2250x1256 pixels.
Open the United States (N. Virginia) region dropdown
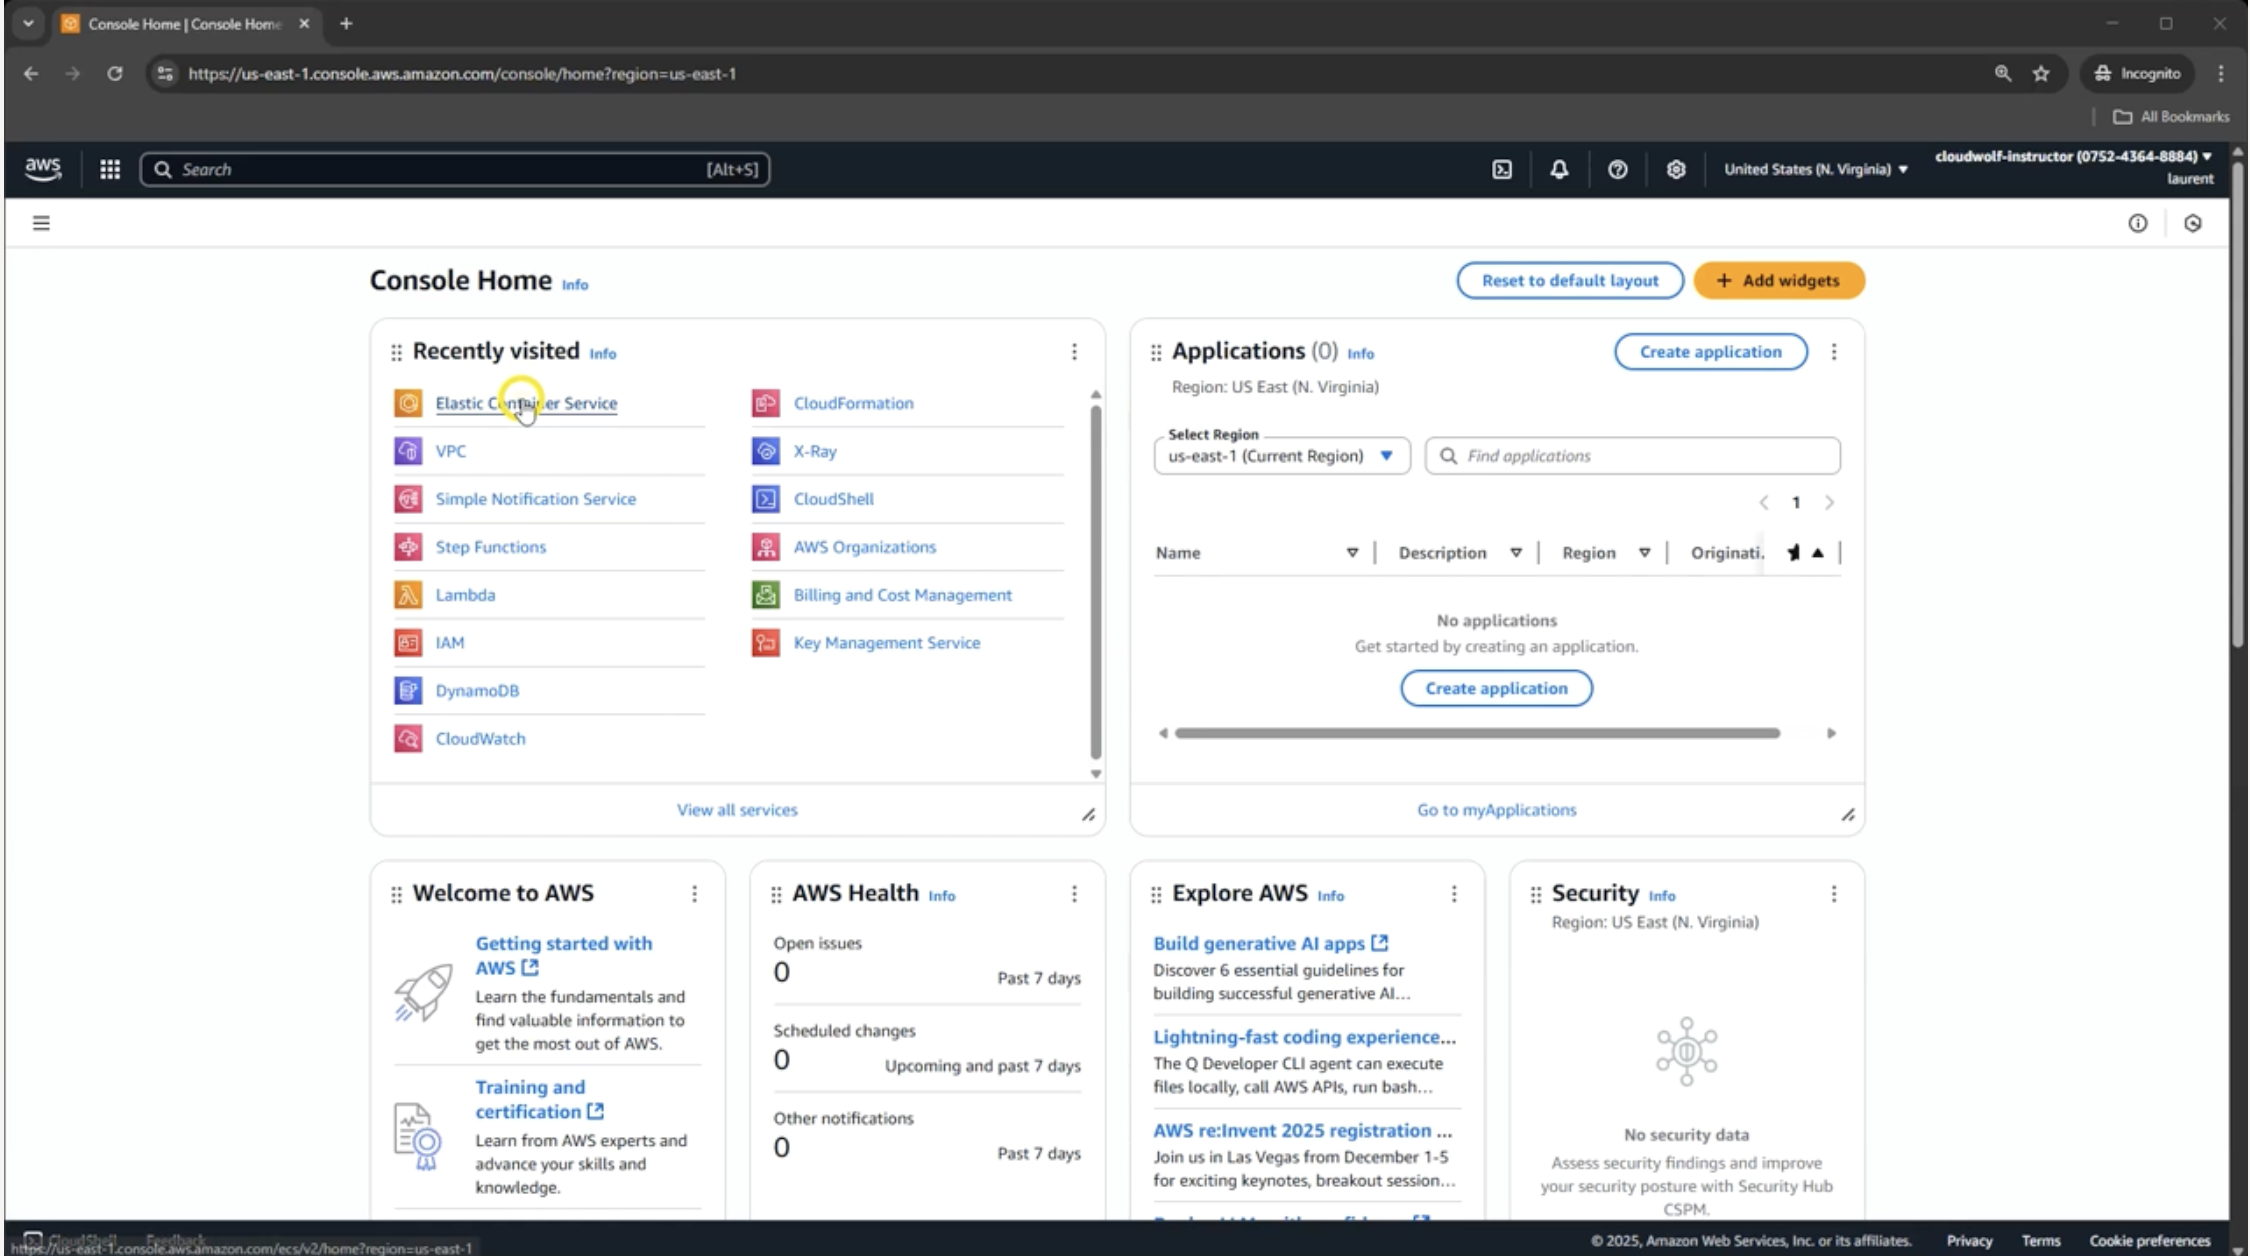pyautogui.click(x=1815, y=169)
